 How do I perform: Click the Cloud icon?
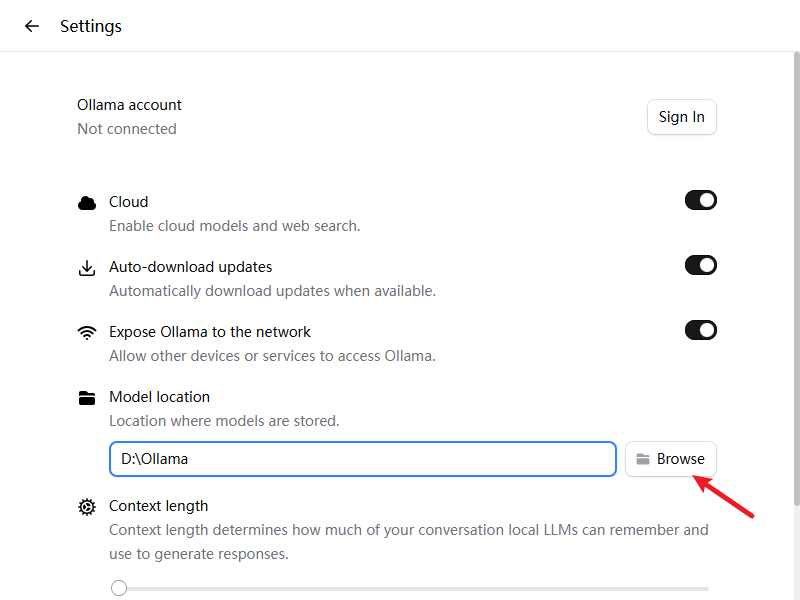click(x=87, y=203)
